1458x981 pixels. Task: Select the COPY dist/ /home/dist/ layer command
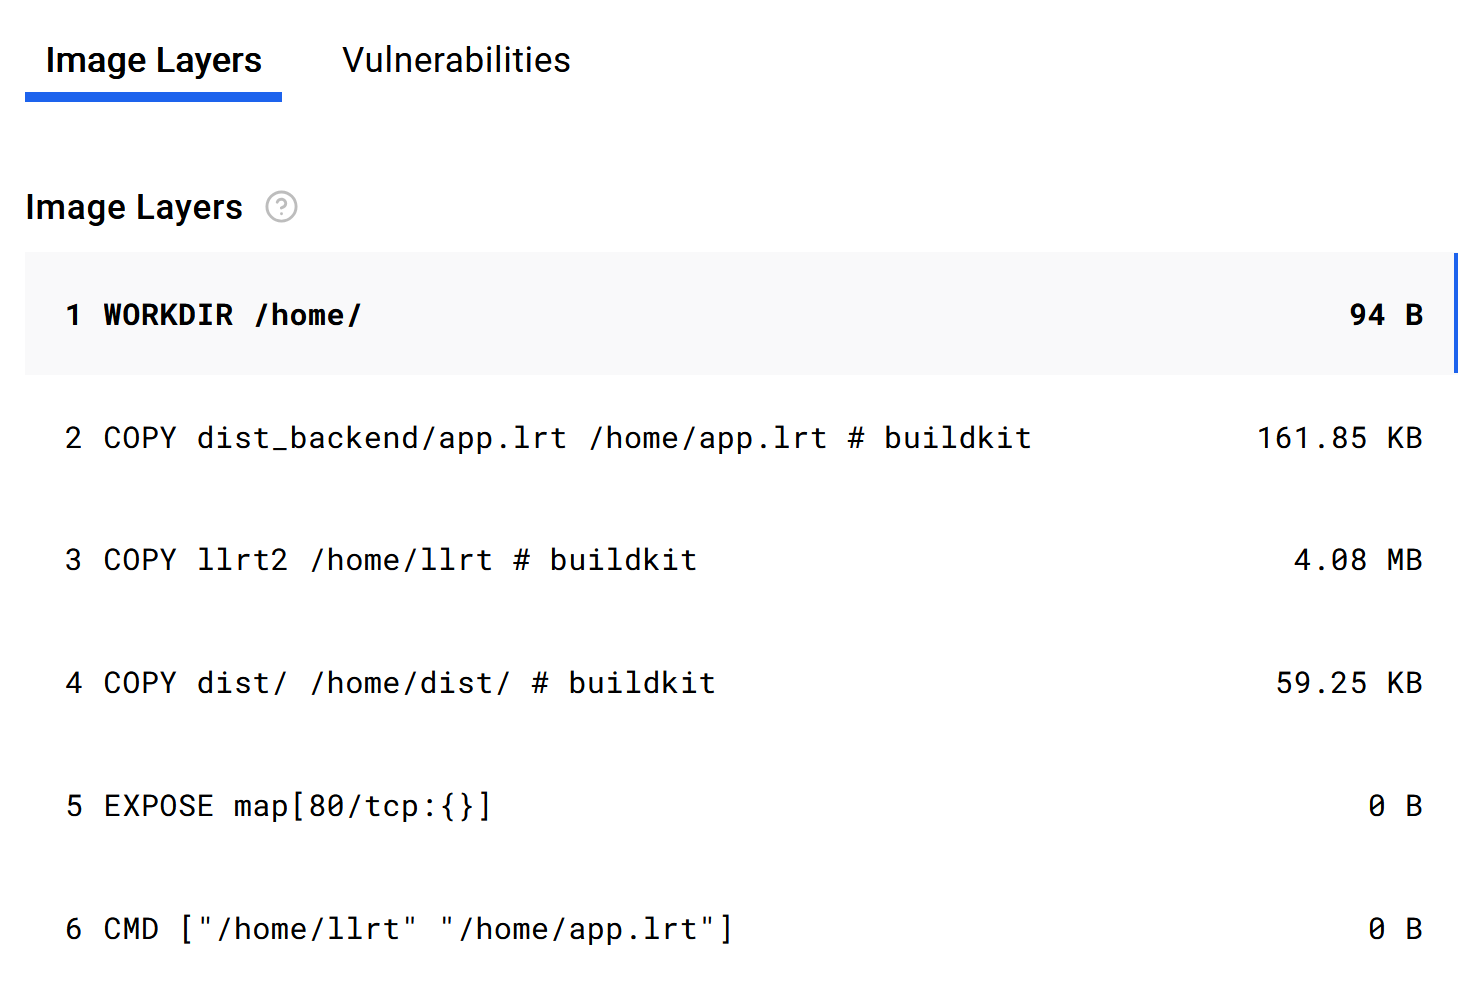click(409, 683)
